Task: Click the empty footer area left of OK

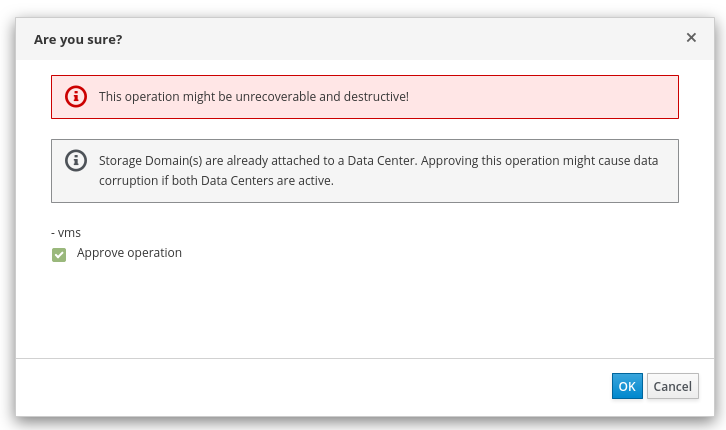Action: (x=300, y=387)
